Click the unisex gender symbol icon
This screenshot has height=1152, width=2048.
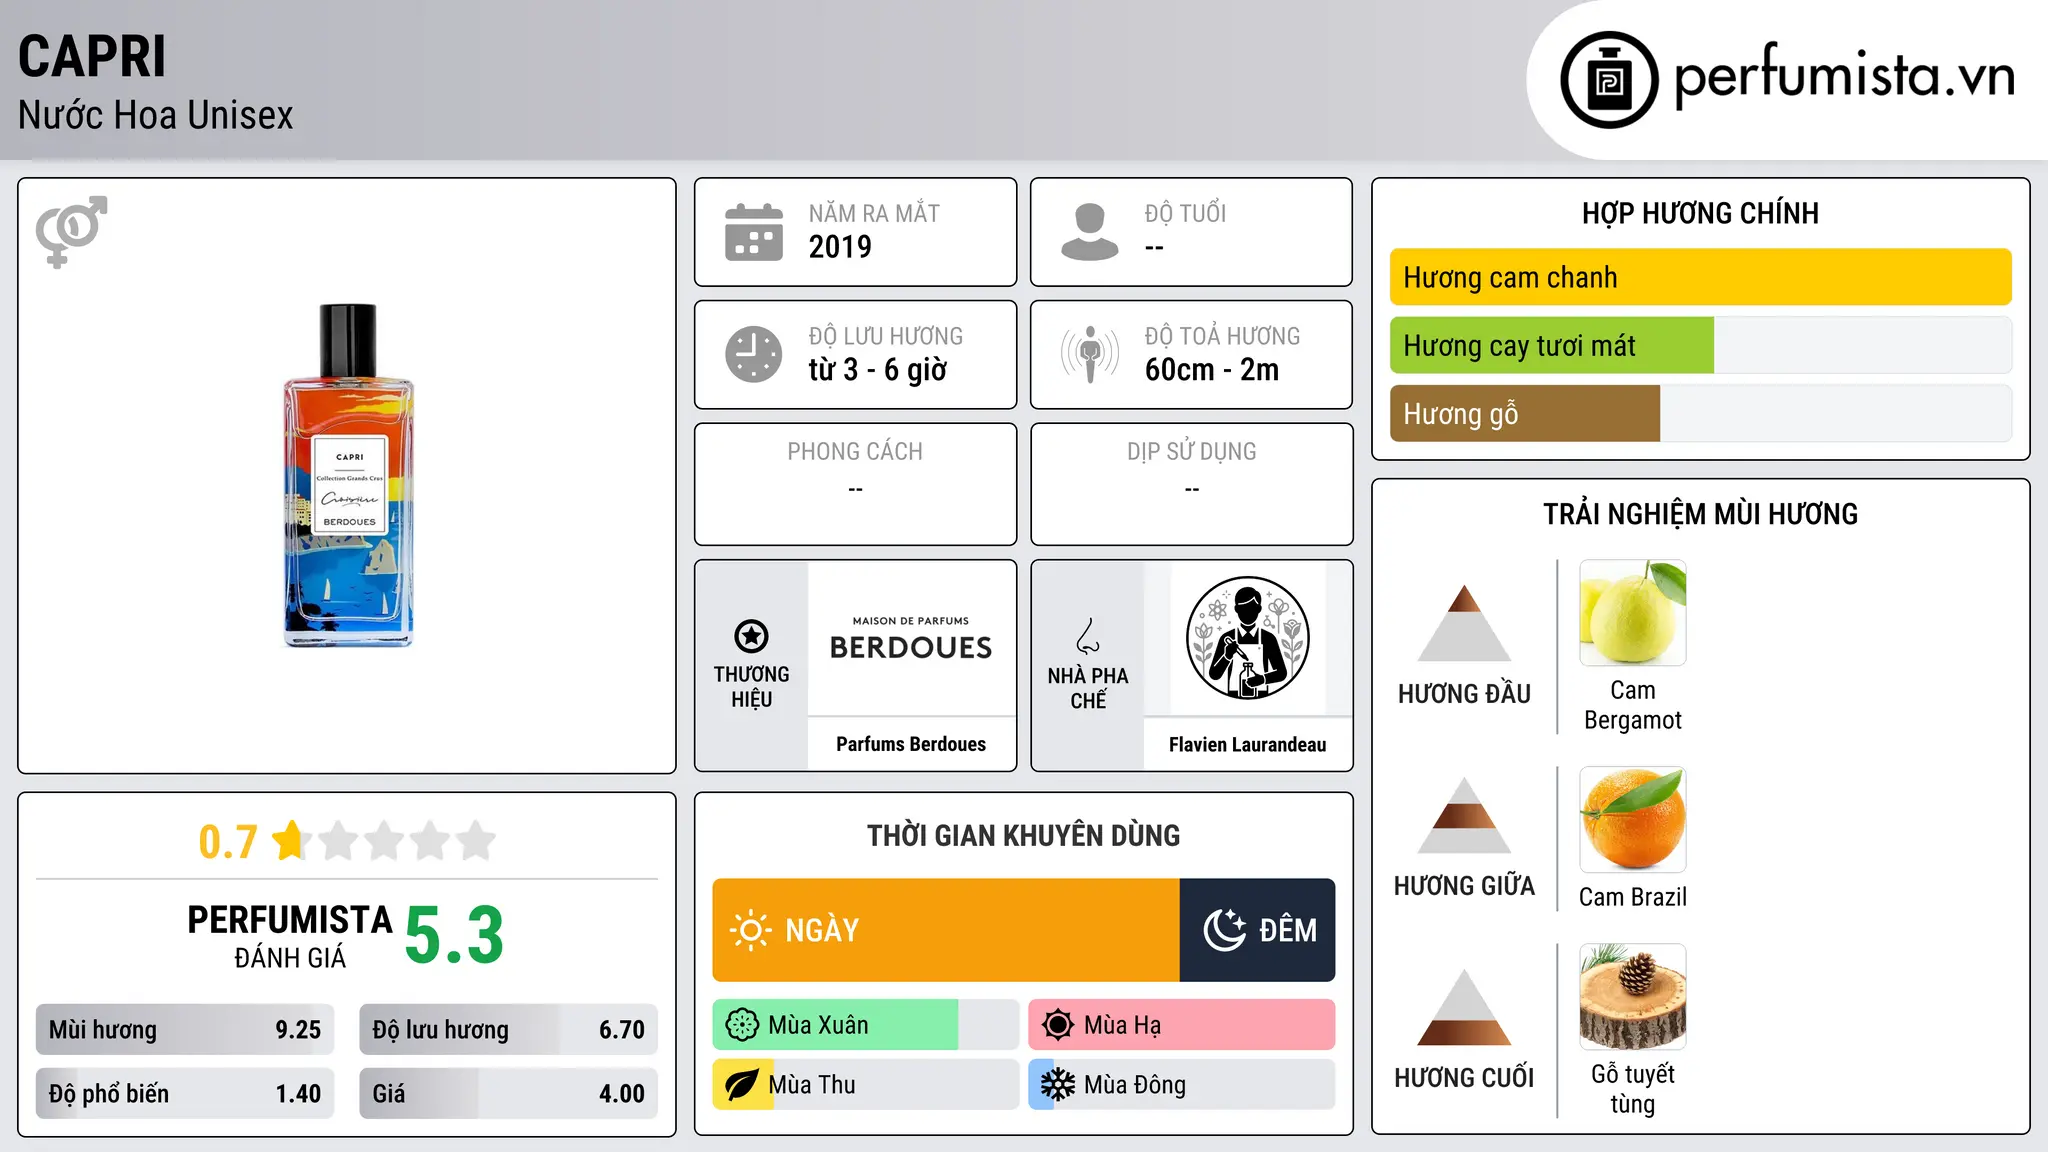[71, 231]
